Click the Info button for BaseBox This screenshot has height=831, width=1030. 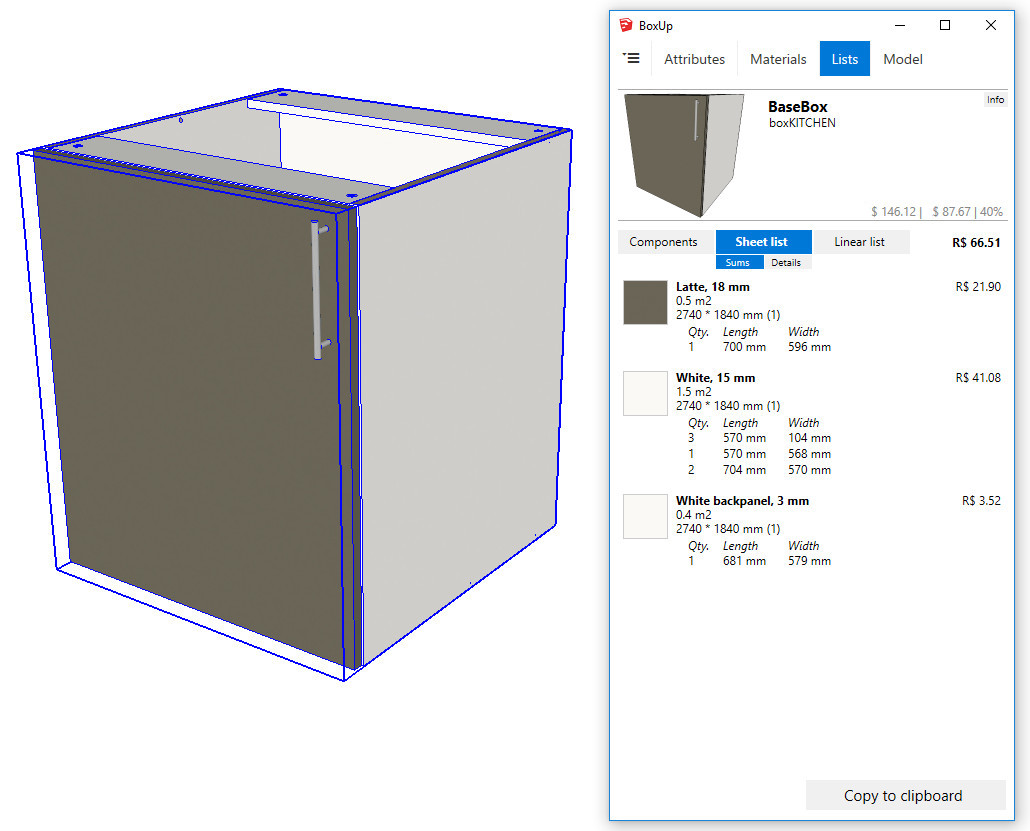point(995,99)
